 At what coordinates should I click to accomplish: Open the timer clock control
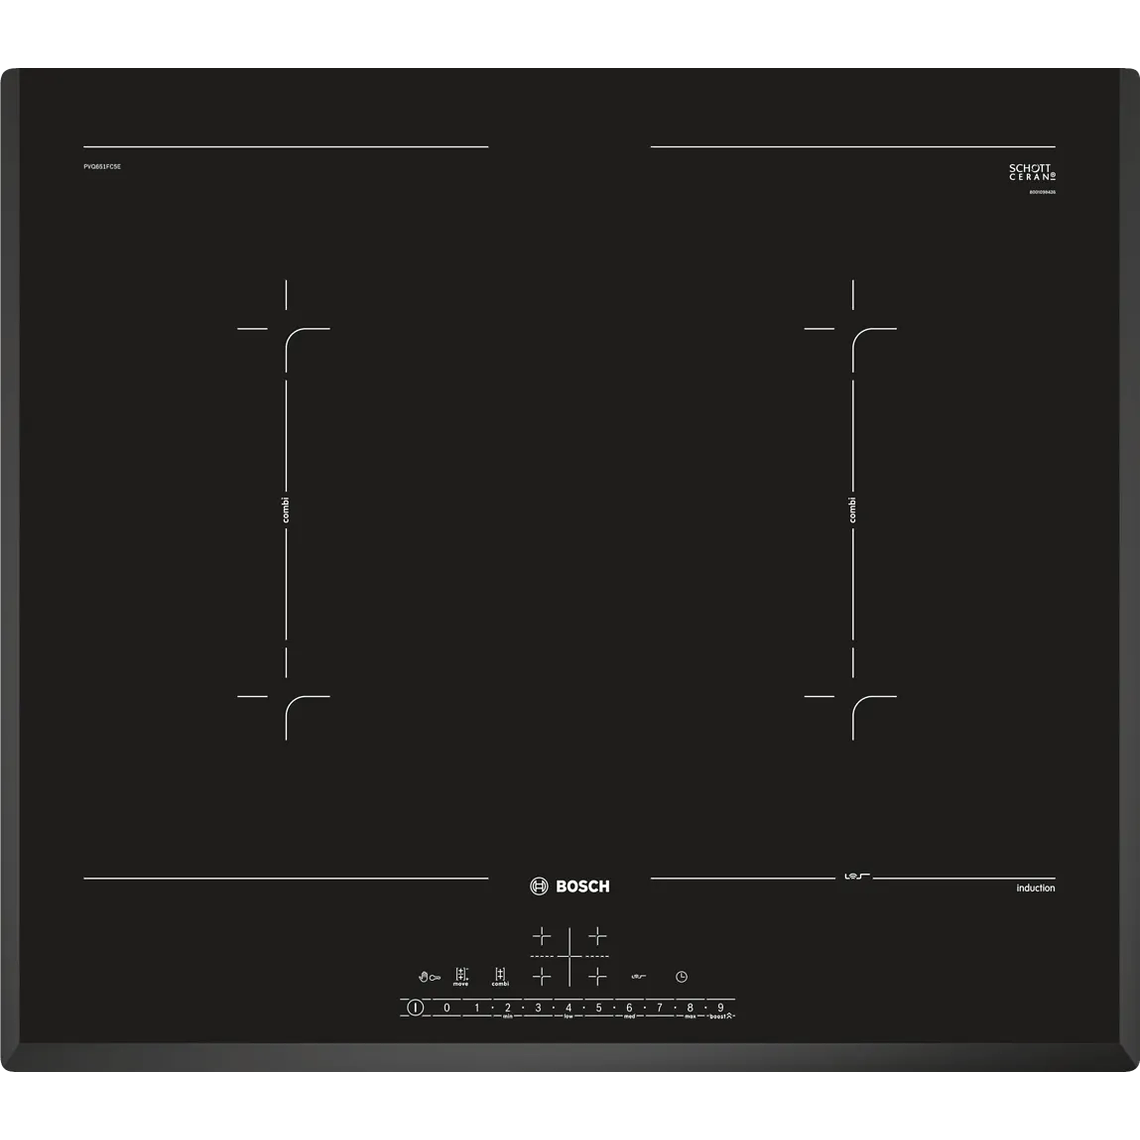pos(681,976)
